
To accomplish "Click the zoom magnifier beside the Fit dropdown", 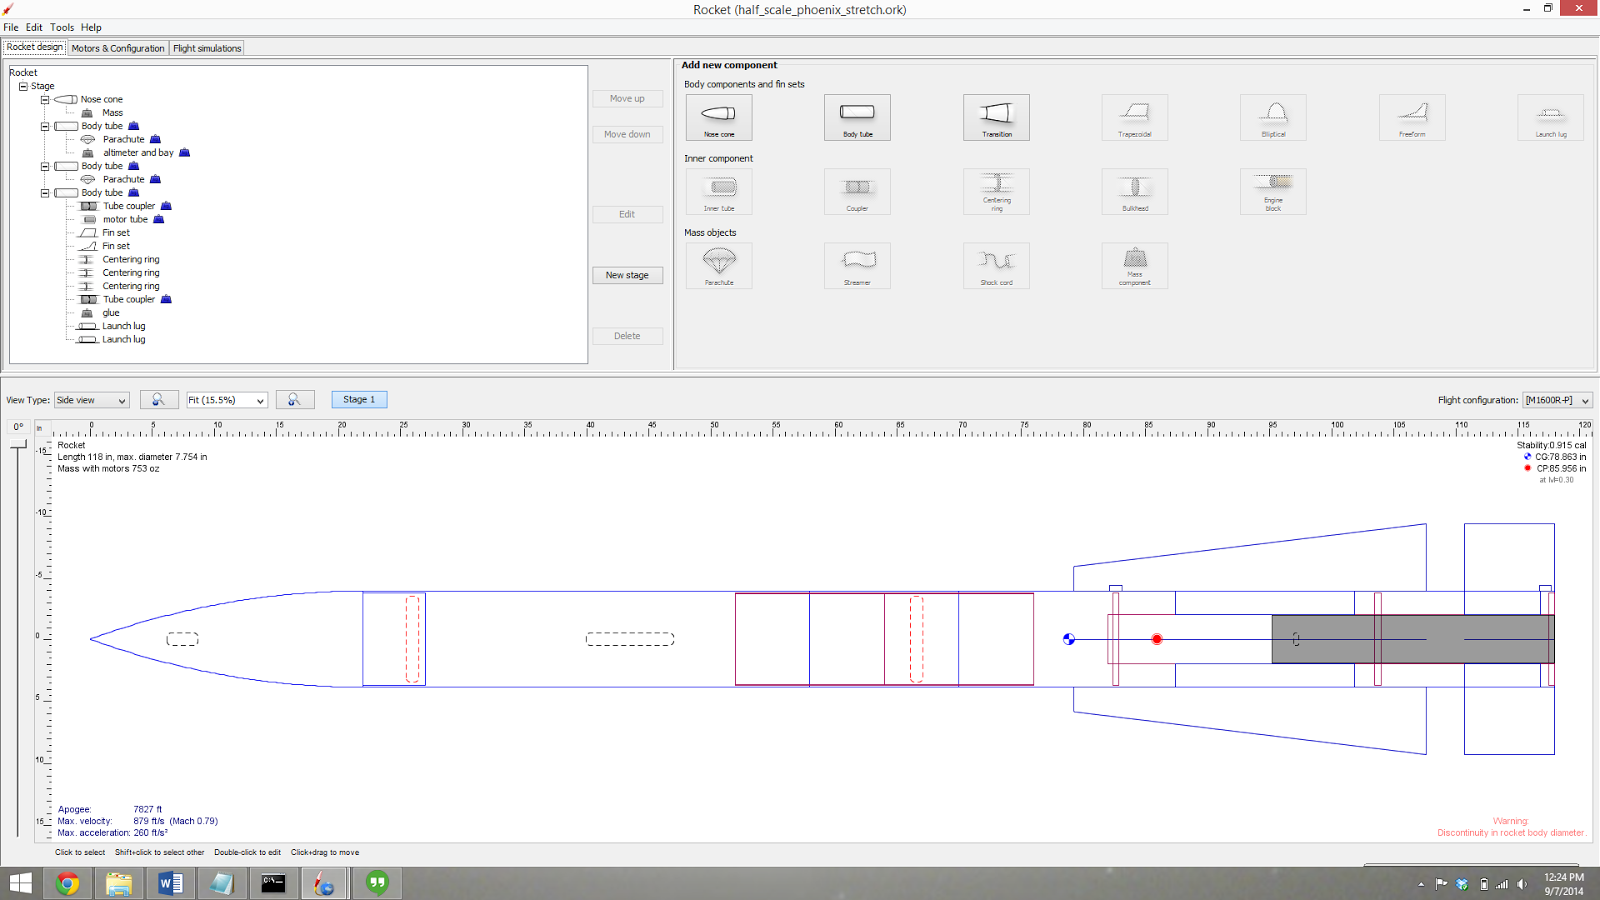I will point(295,399).
